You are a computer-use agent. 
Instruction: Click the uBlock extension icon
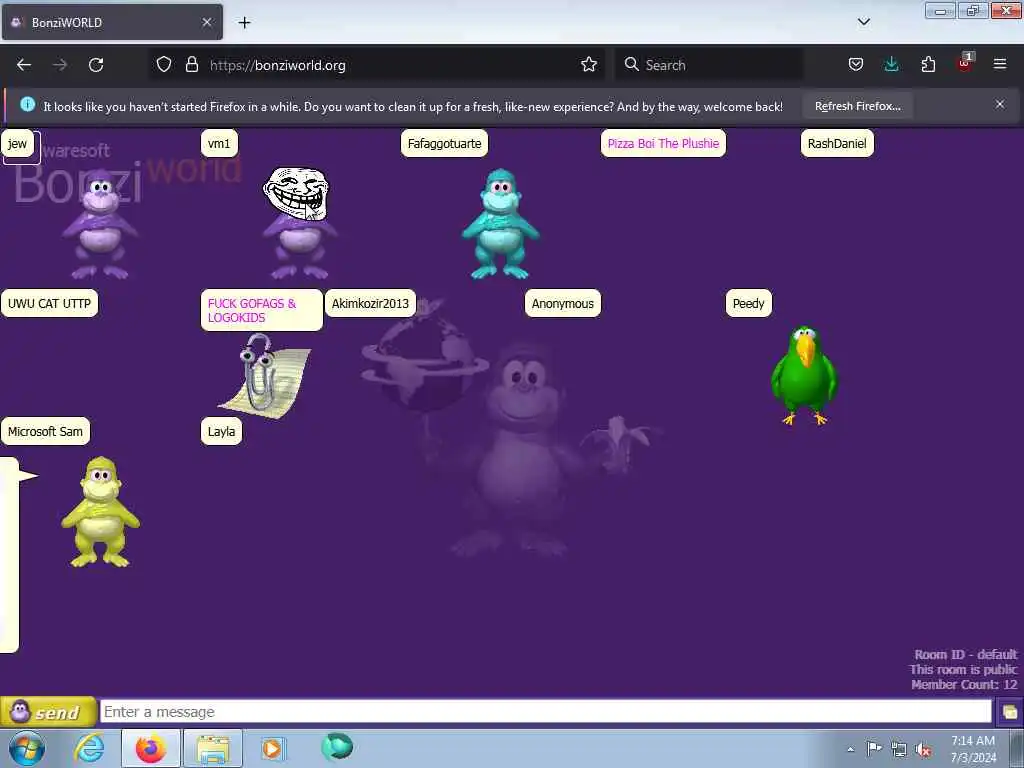click(x=965, y=63)
